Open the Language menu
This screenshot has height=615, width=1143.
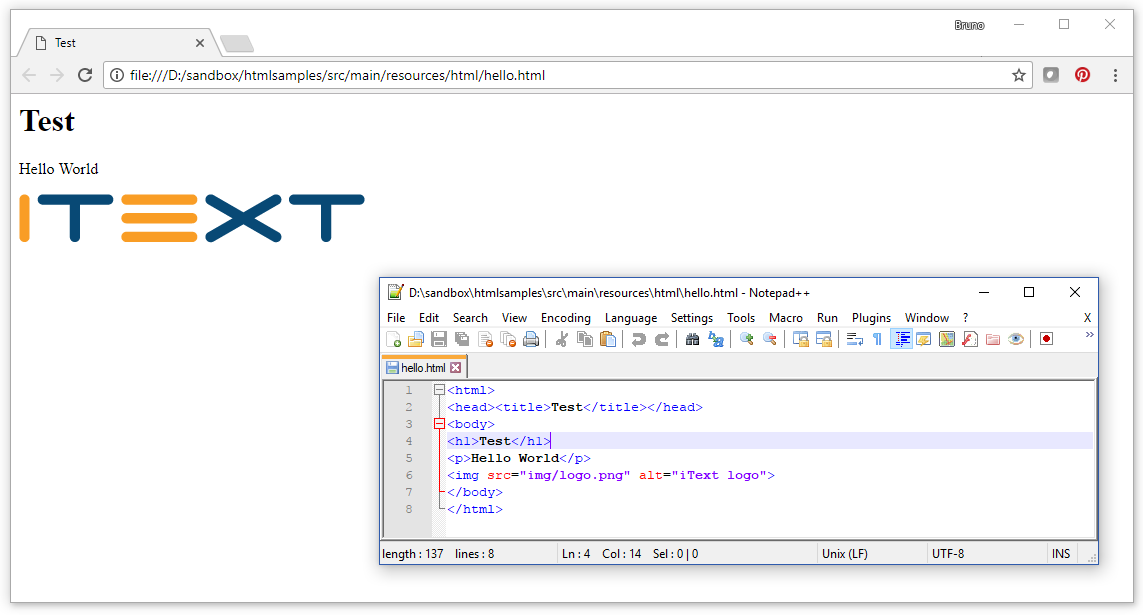(x=631, y=318)
